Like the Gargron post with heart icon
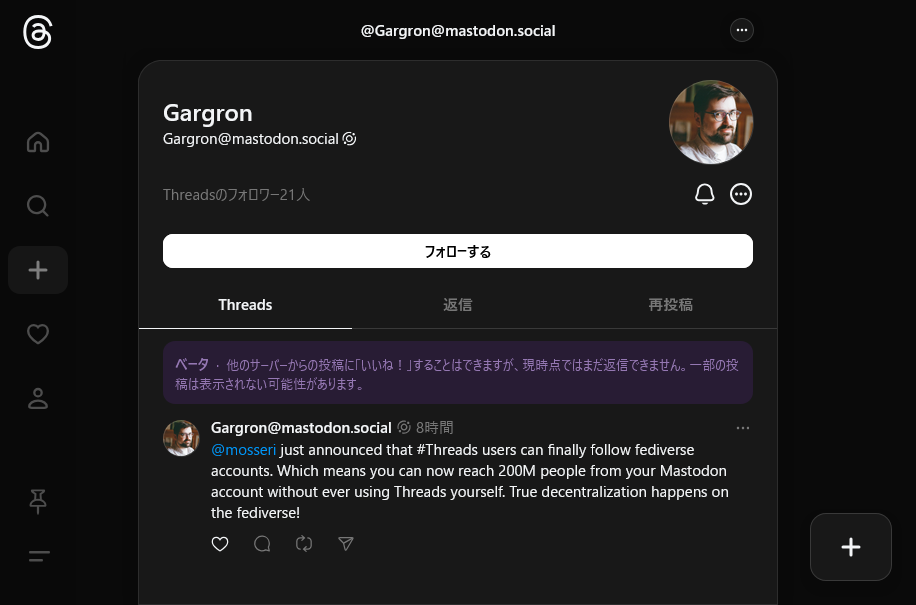The height and width of the screenshot is (605, 916). pos(220,544)
